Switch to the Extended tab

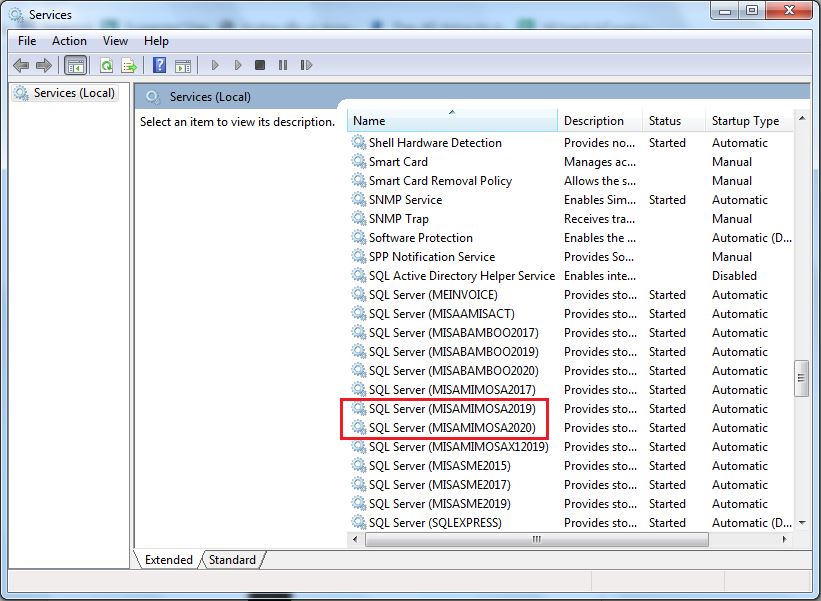pos(169,560)
